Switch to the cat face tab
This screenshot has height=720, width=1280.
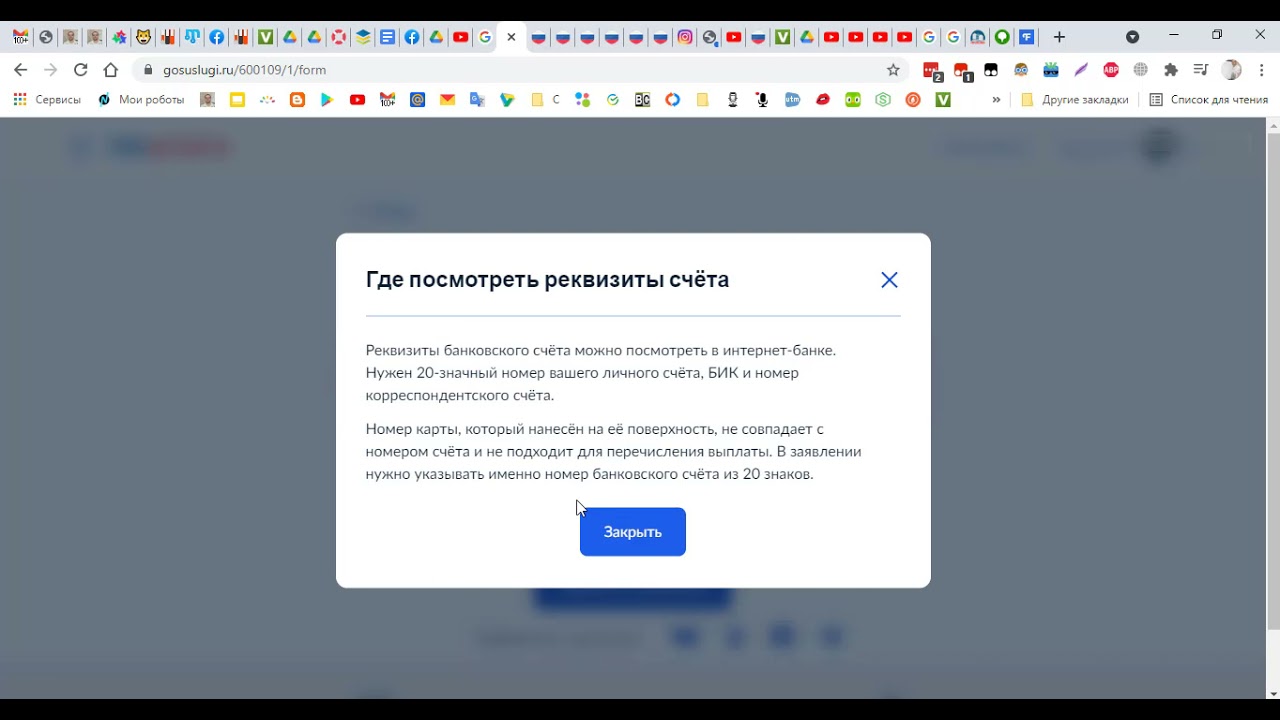(143, 37)
